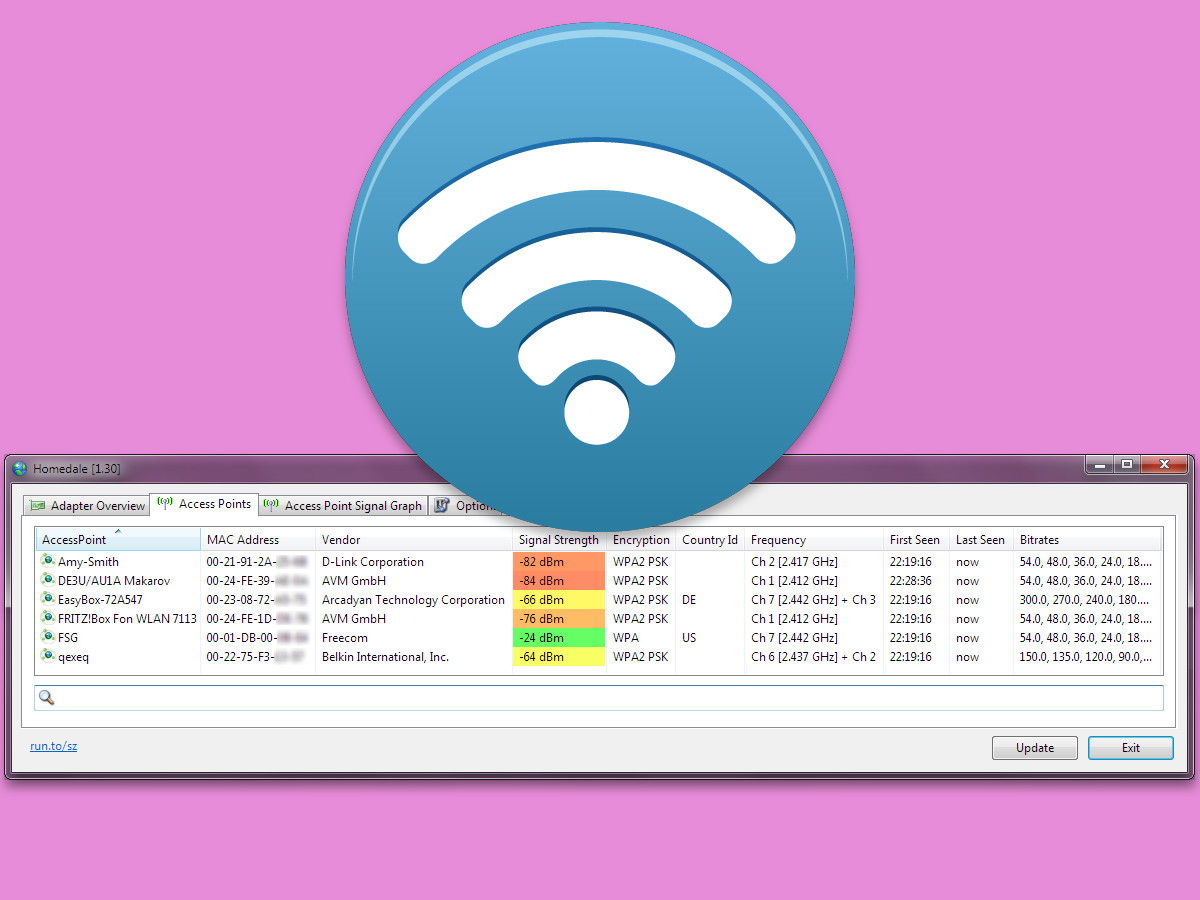This screenshot has height=900, width=1200.
Task: Sort by Encryption column header
Action: tap(641, 540)
